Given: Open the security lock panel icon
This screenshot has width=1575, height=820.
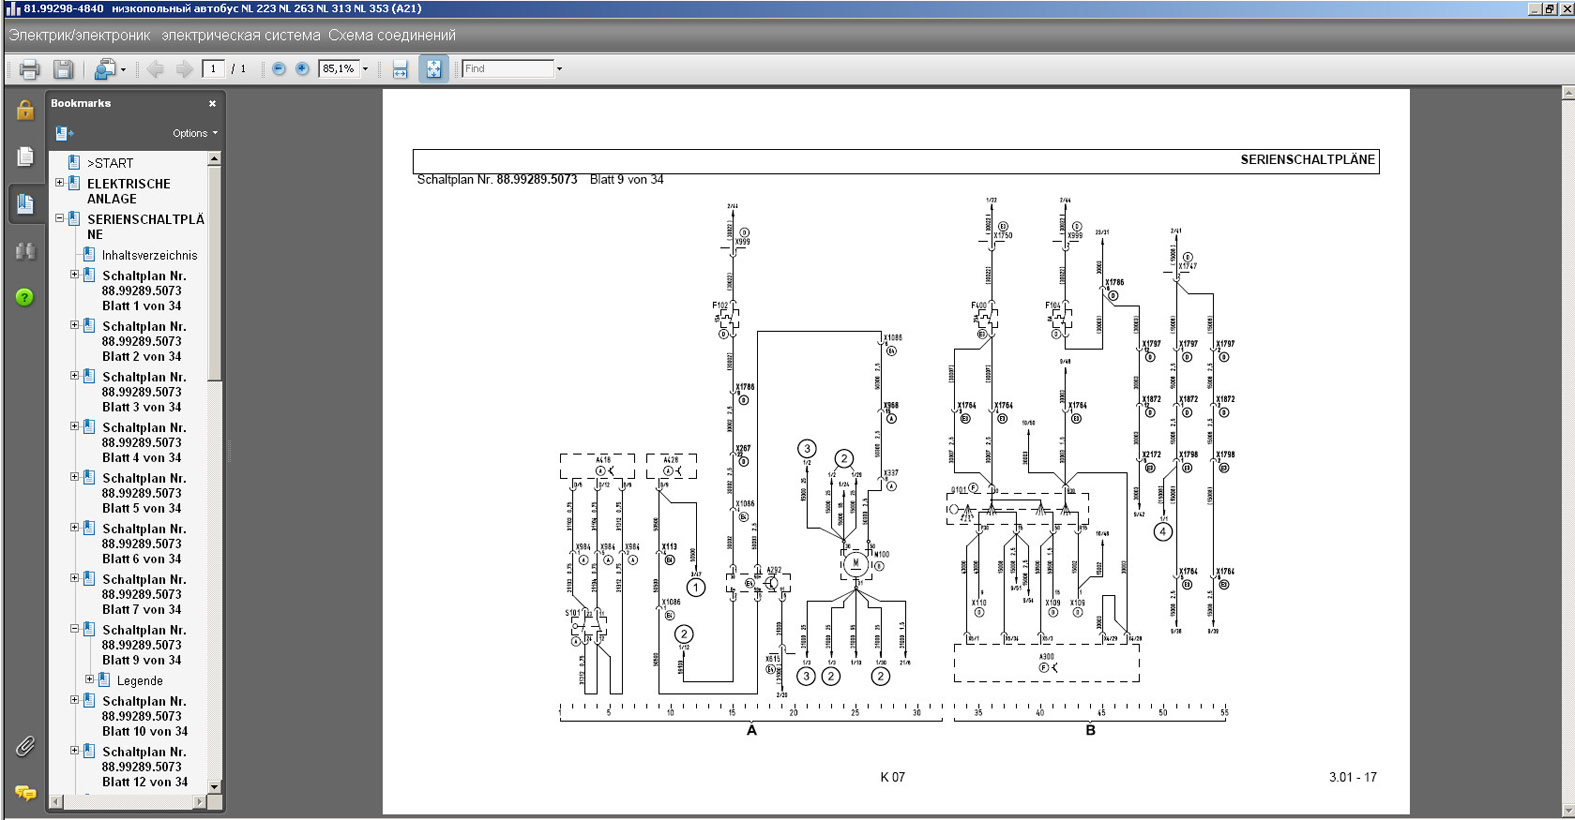Looking at the screenshot, I should point(25,110).
